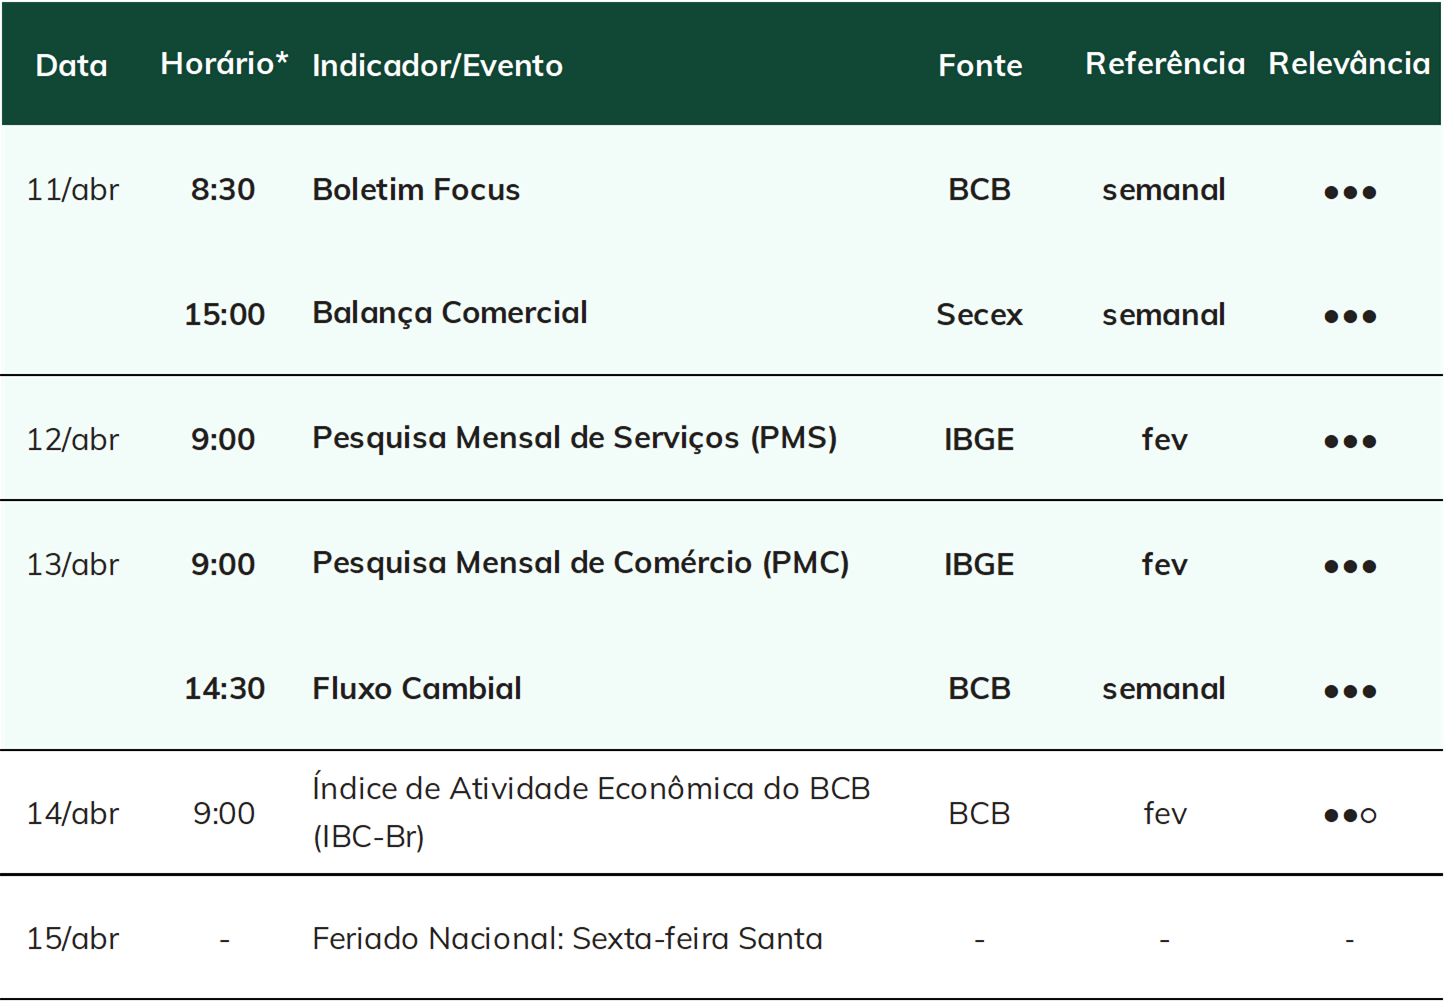
Task: Select the Boletim Focus event
Action: (x=416, y=190)
